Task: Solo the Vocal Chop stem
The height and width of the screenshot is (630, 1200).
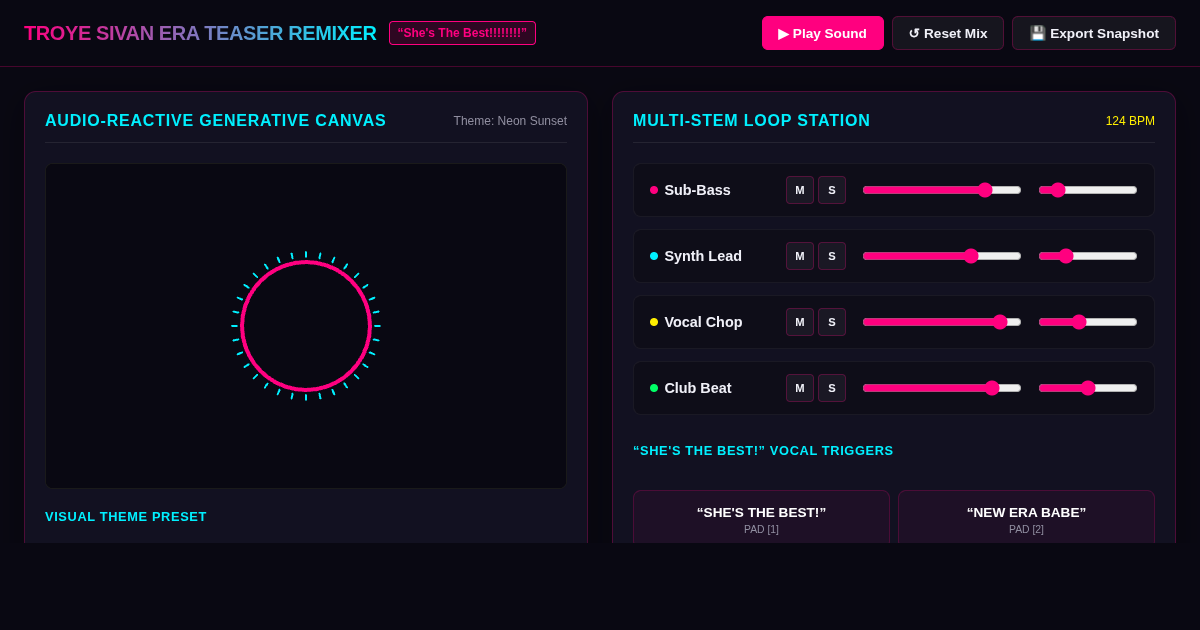Action: point(832,322)
